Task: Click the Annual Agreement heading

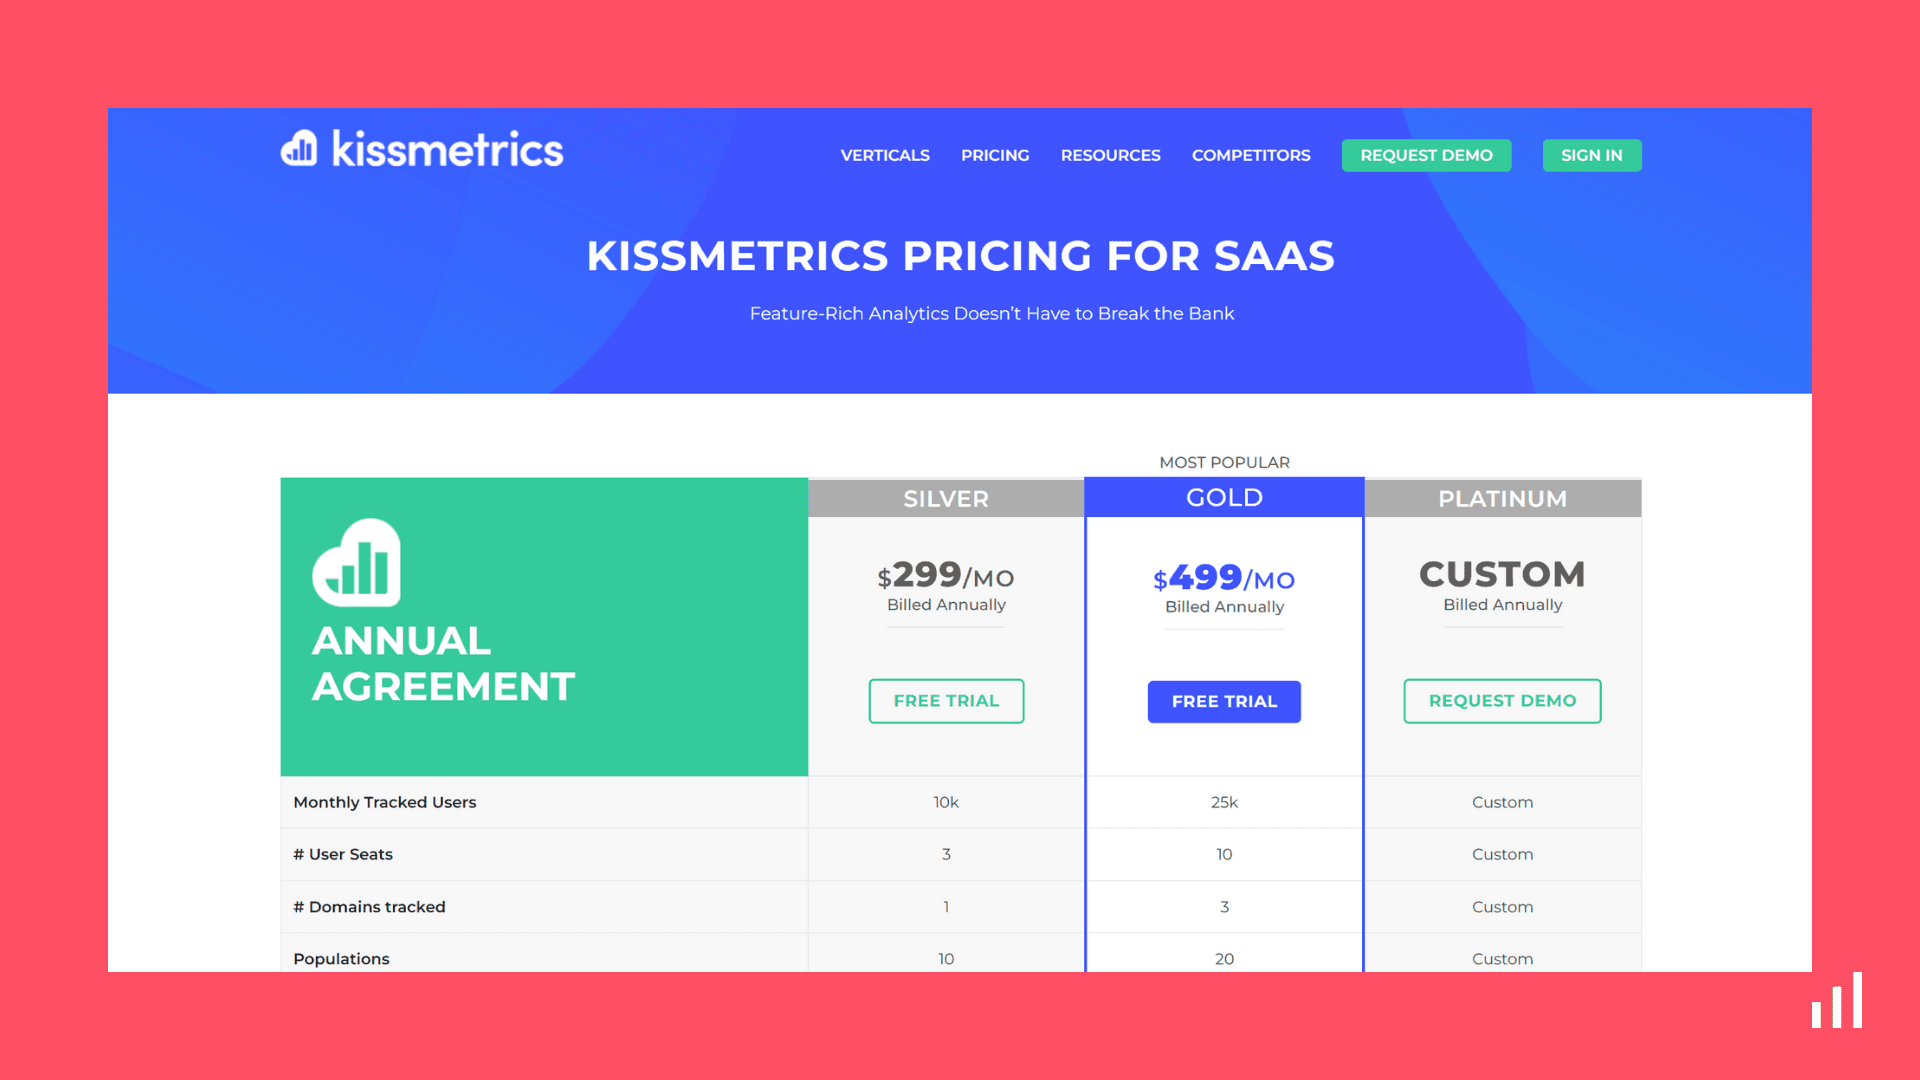Action: pyautogui.click(x=443, y=663)
